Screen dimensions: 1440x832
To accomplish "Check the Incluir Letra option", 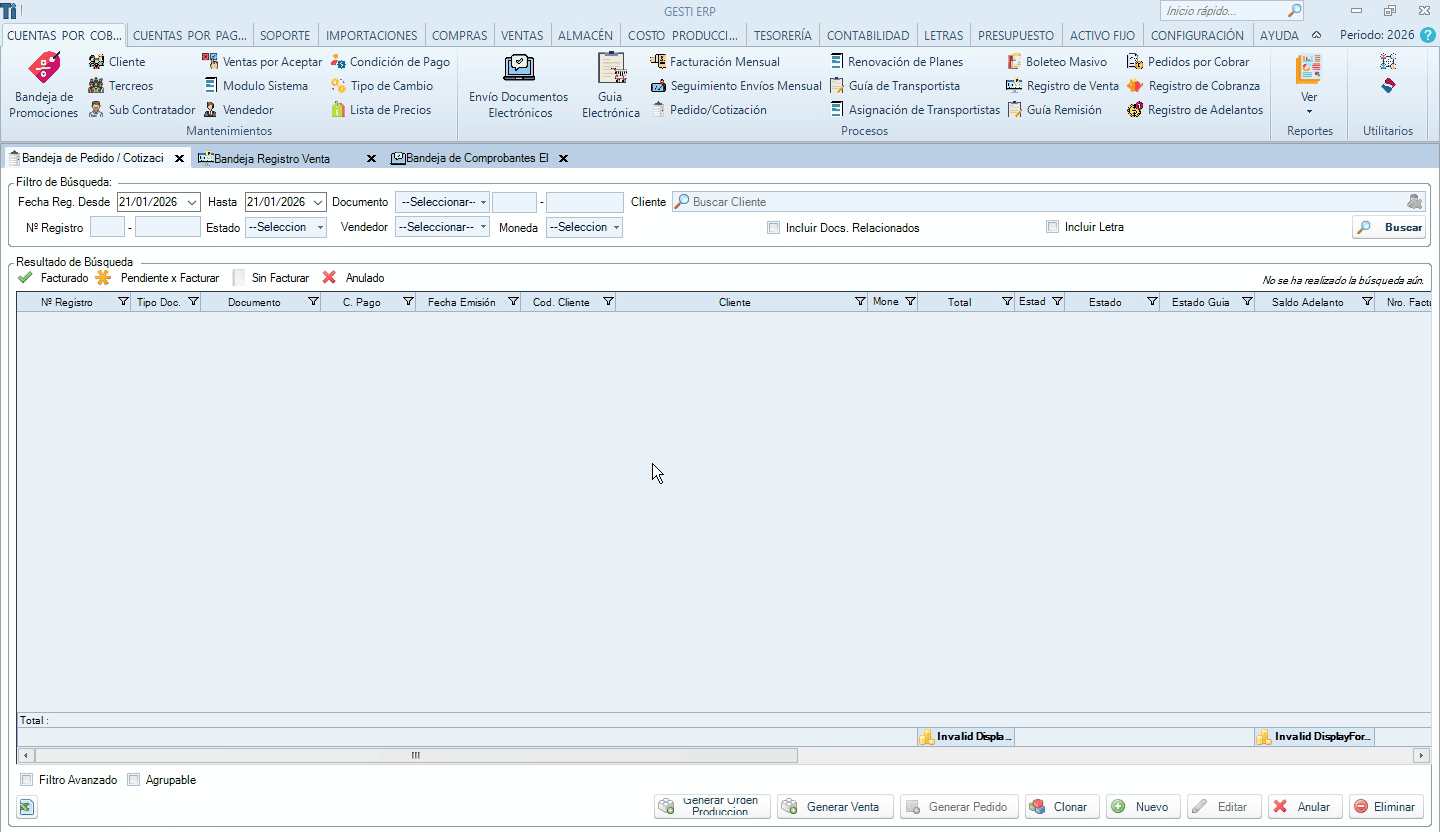I will click(1052, 227).
